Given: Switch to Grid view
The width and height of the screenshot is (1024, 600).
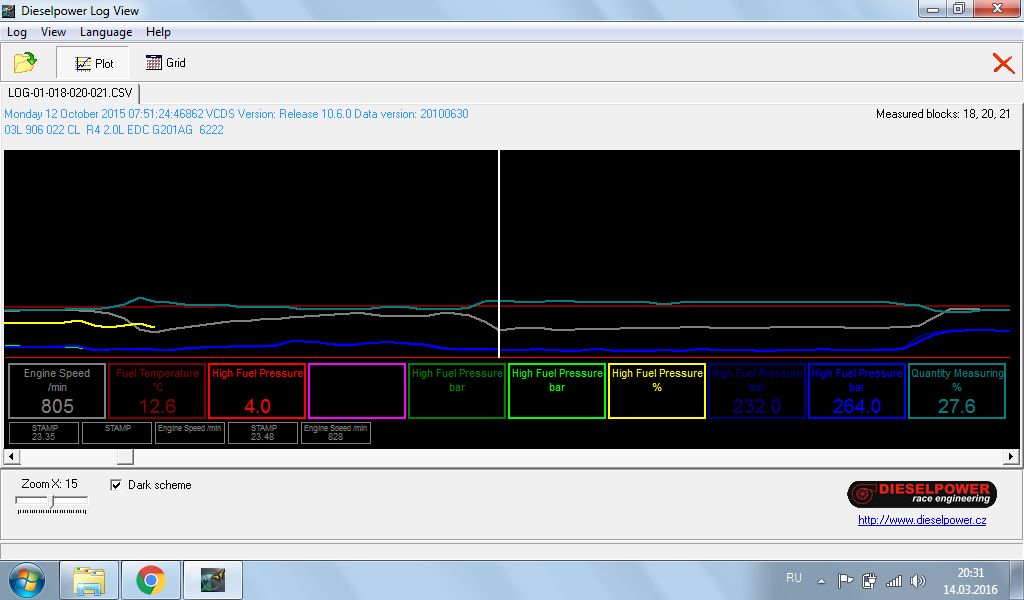Looking at the screenshot, I should point(166,63).
